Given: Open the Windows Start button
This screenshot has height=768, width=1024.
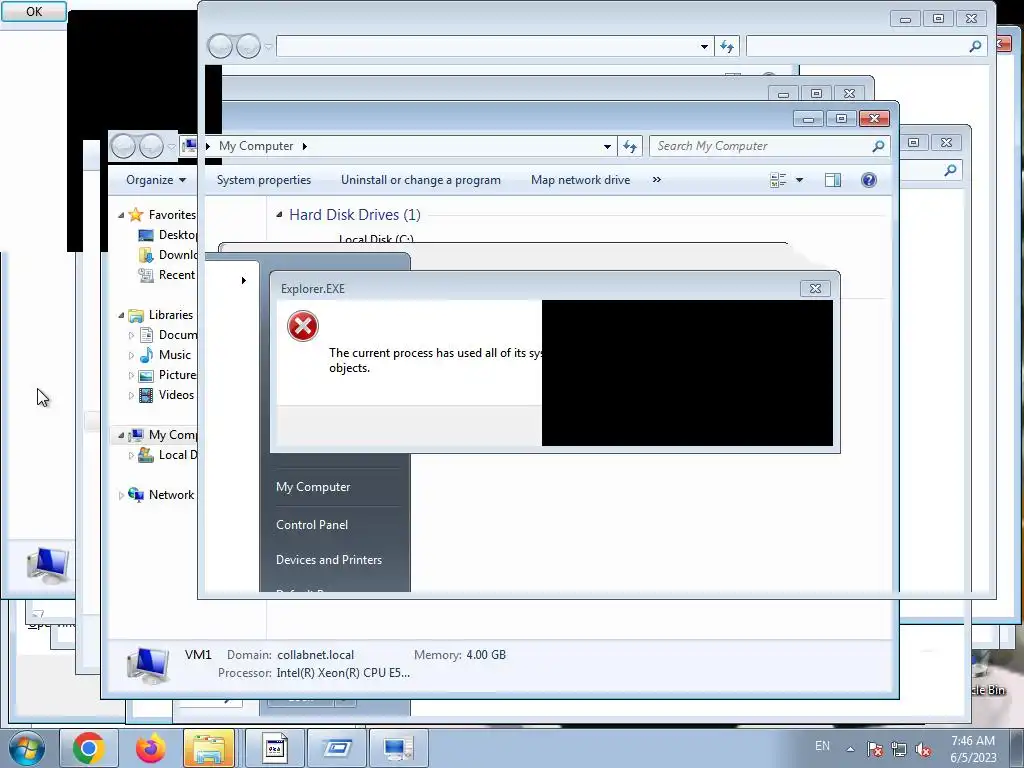Looking at the screenshot, I should click(x=26, y=748).
